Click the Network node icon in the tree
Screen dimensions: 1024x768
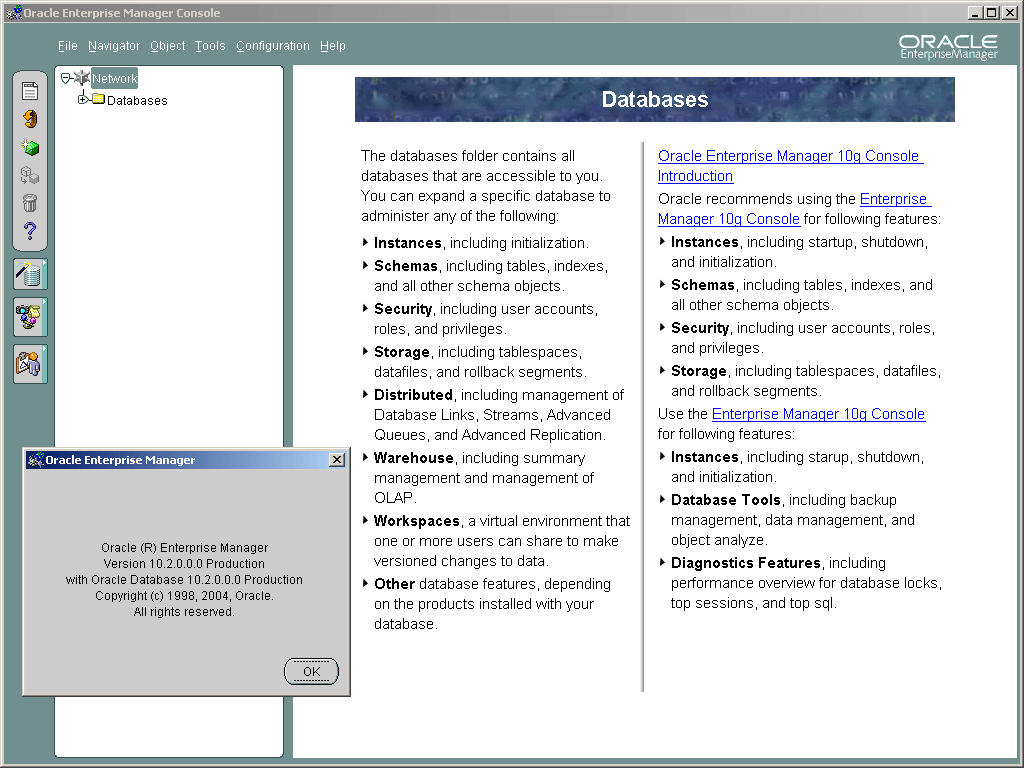[x=82, y=78]
